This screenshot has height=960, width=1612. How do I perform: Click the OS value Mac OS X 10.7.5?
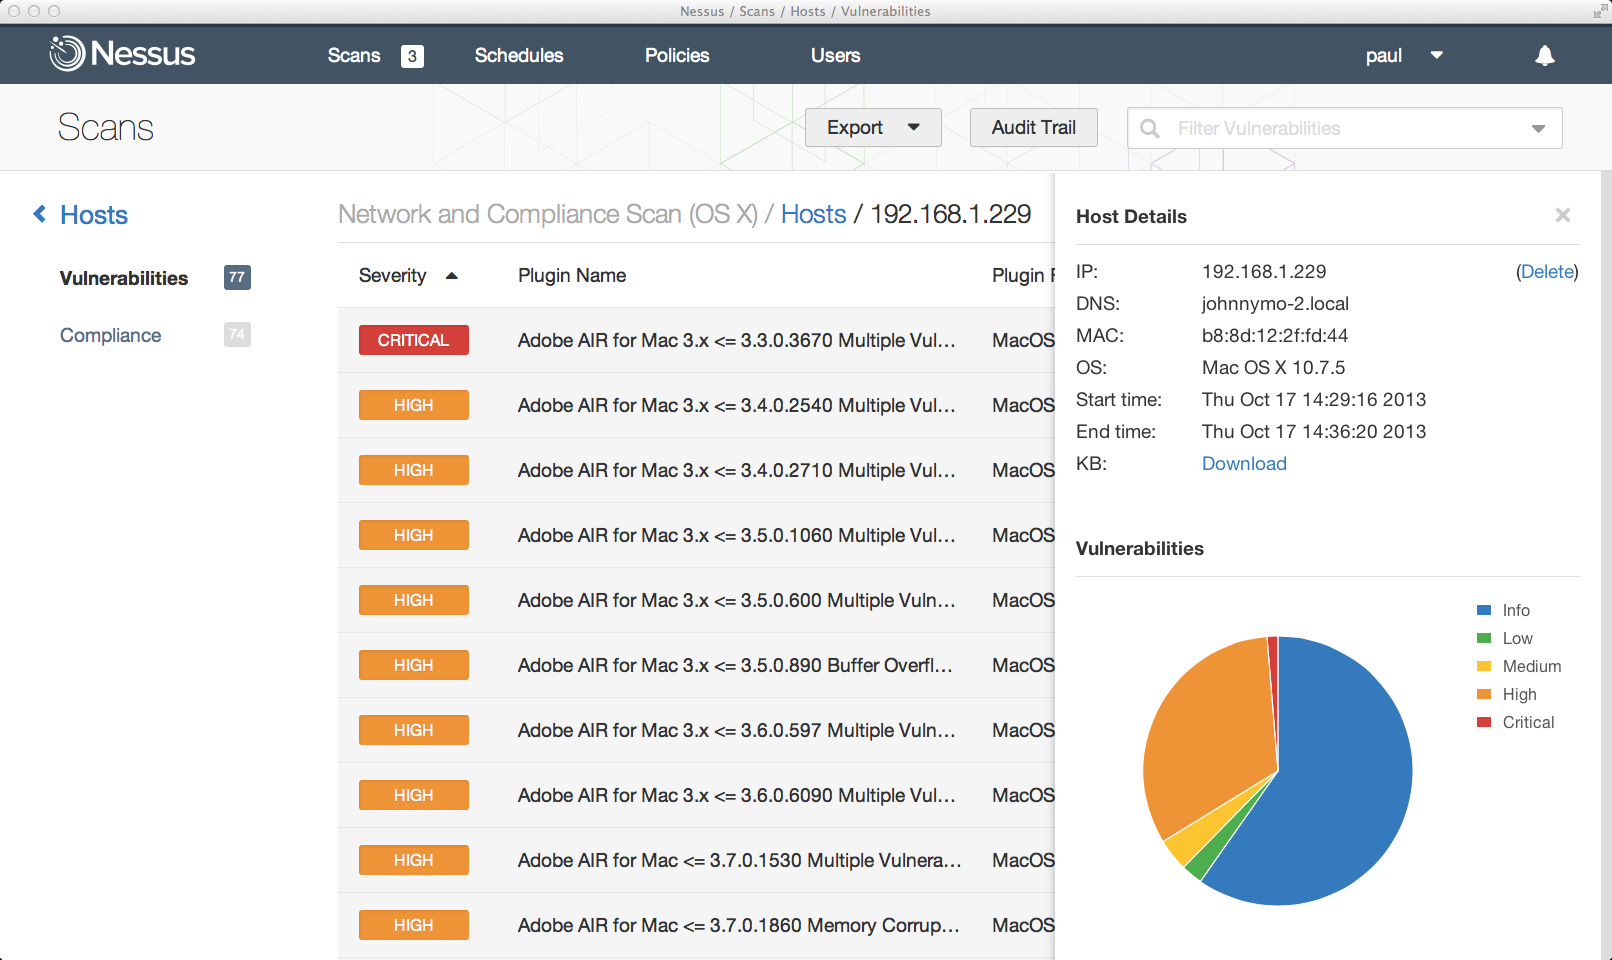pyautogui.click(x=1273, y=368)
